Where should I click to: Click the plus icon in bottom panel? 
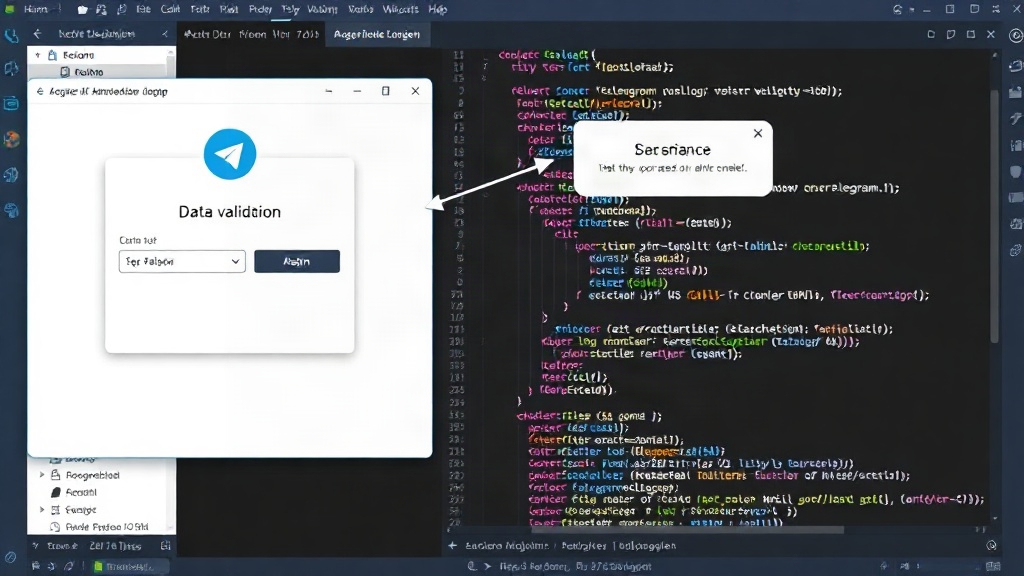coord(453,545)
